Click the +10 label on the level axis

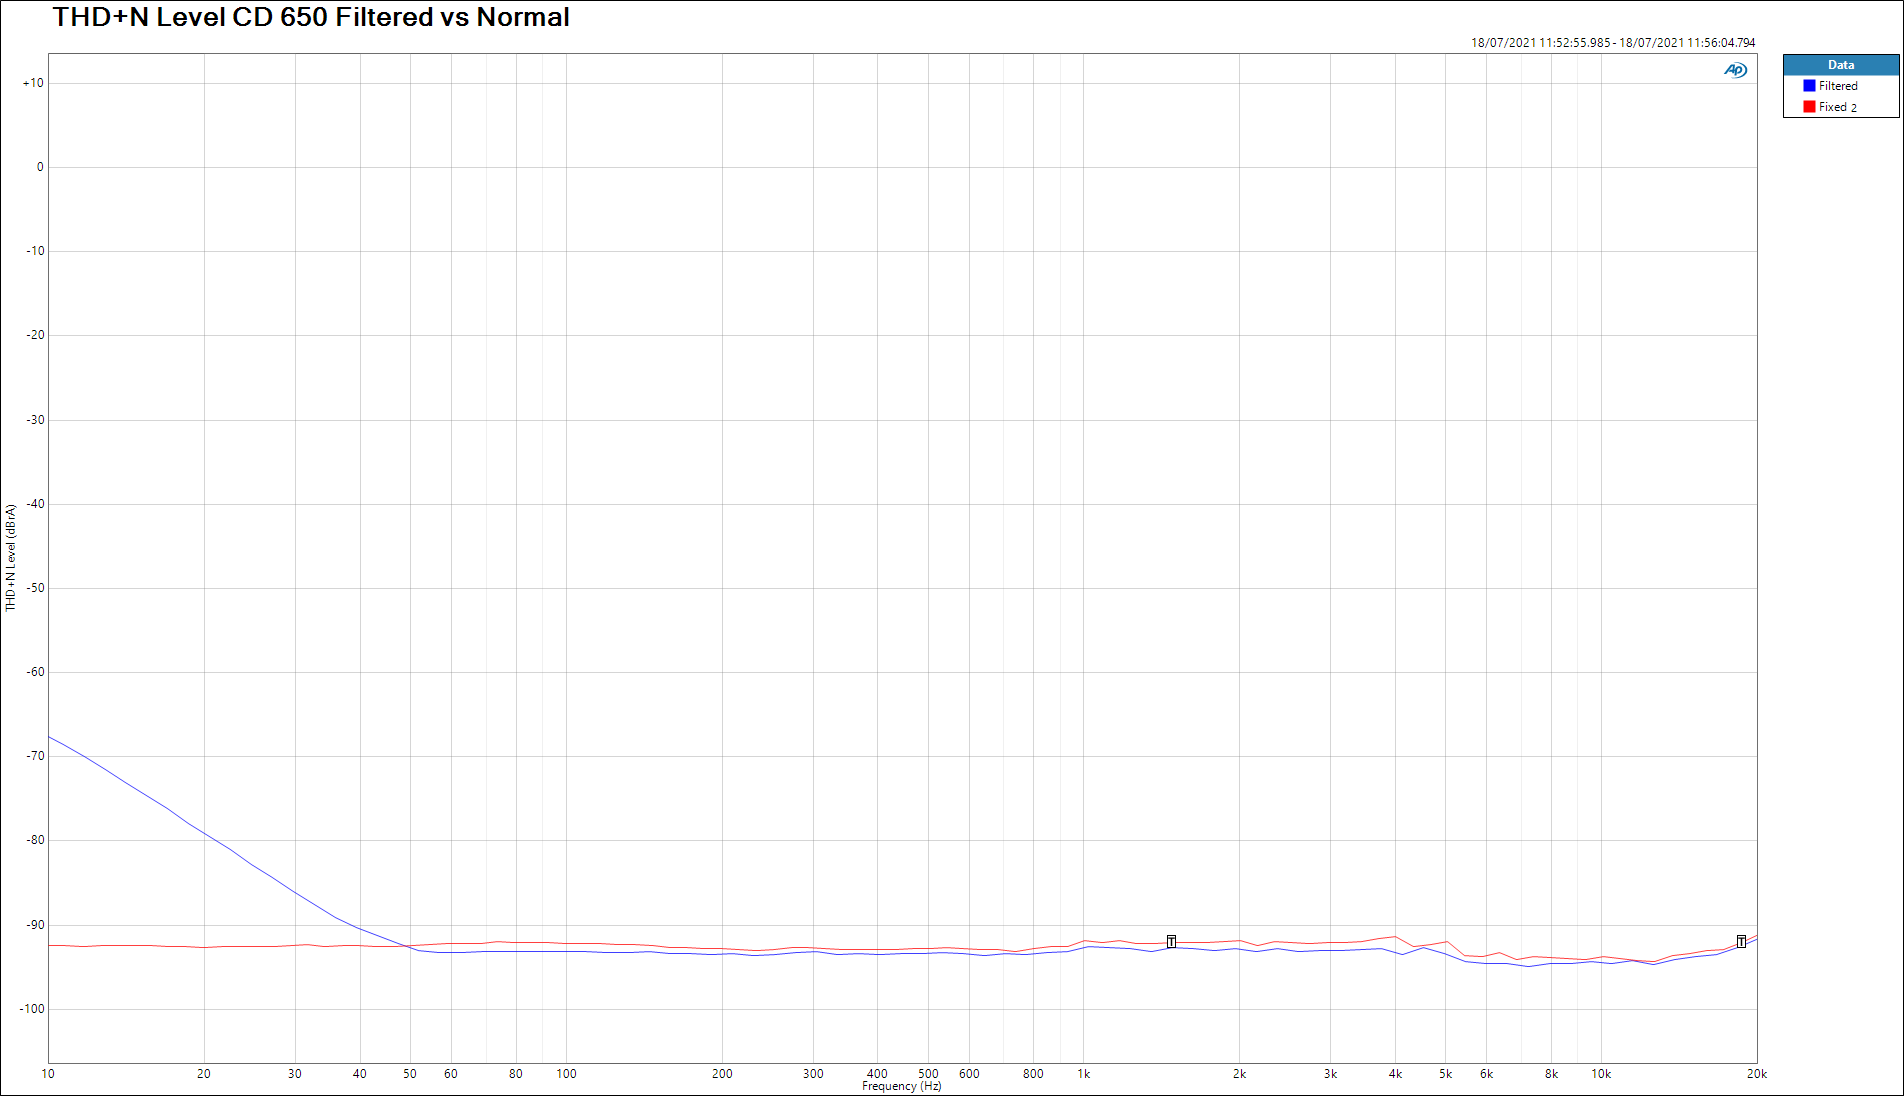tap(33, 83)
